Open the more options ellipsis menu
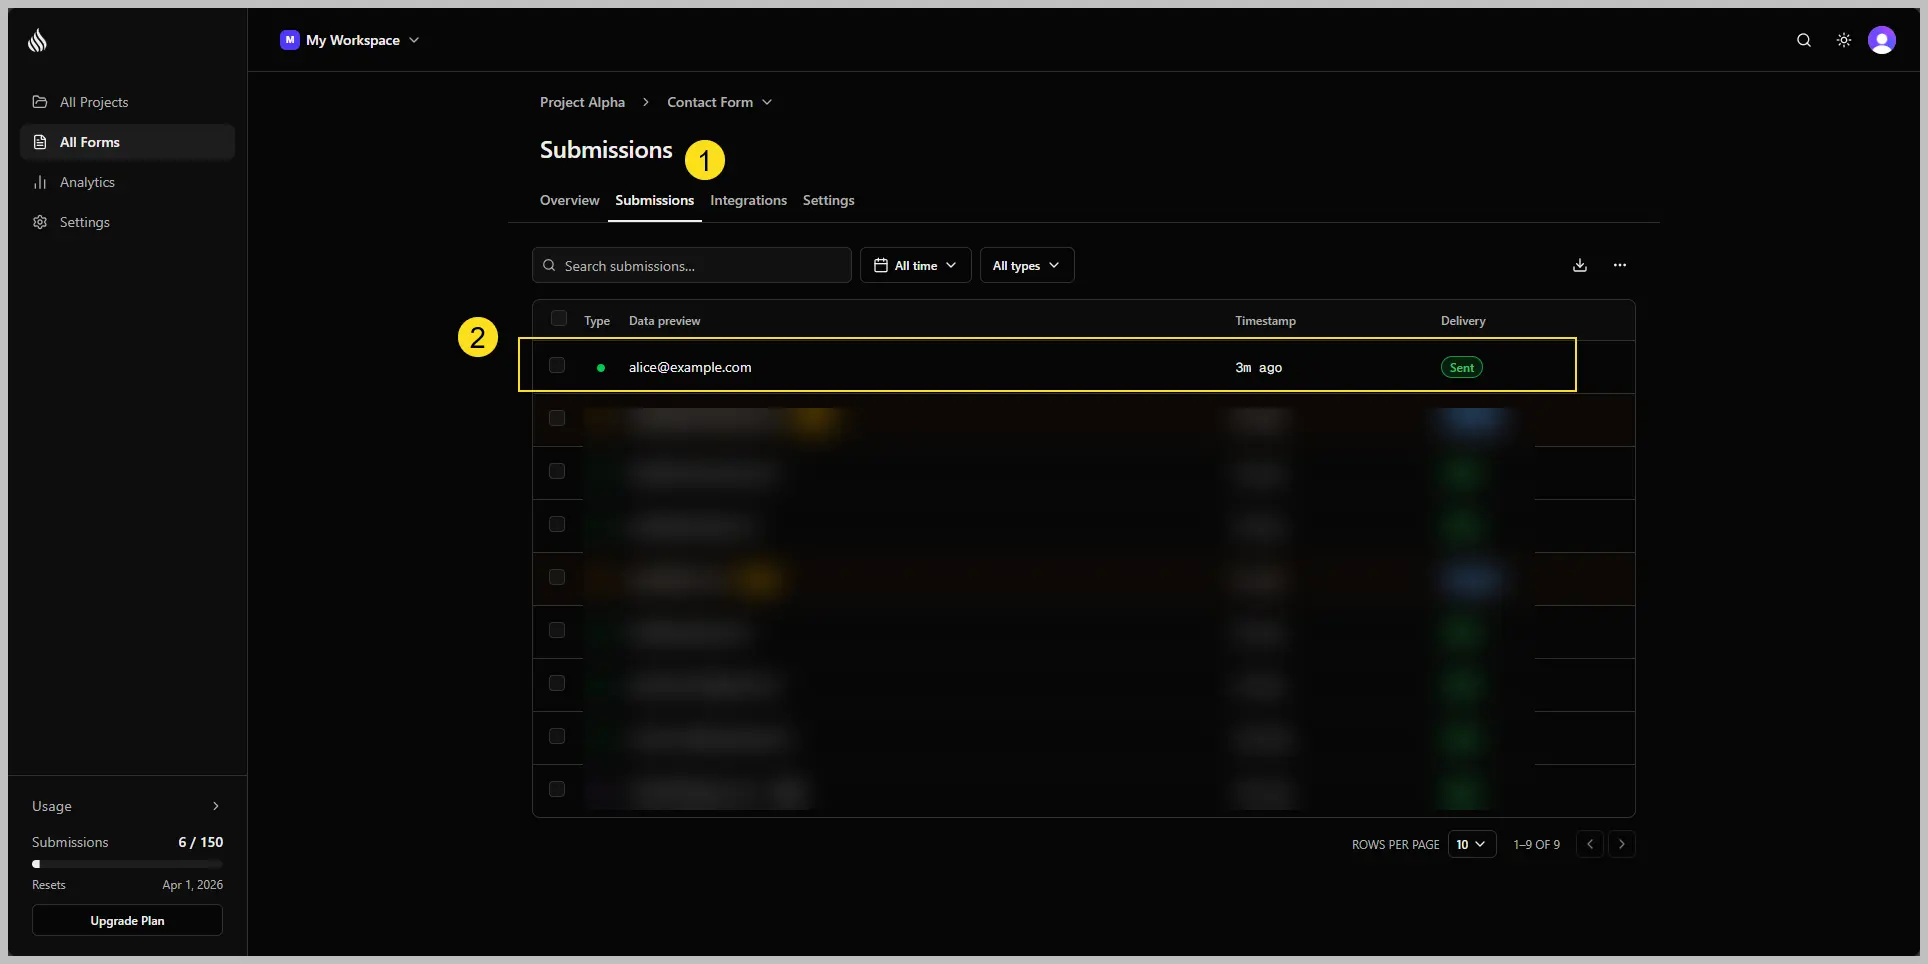Viewport: 1928px width, 964px height. pos(1620,265)
